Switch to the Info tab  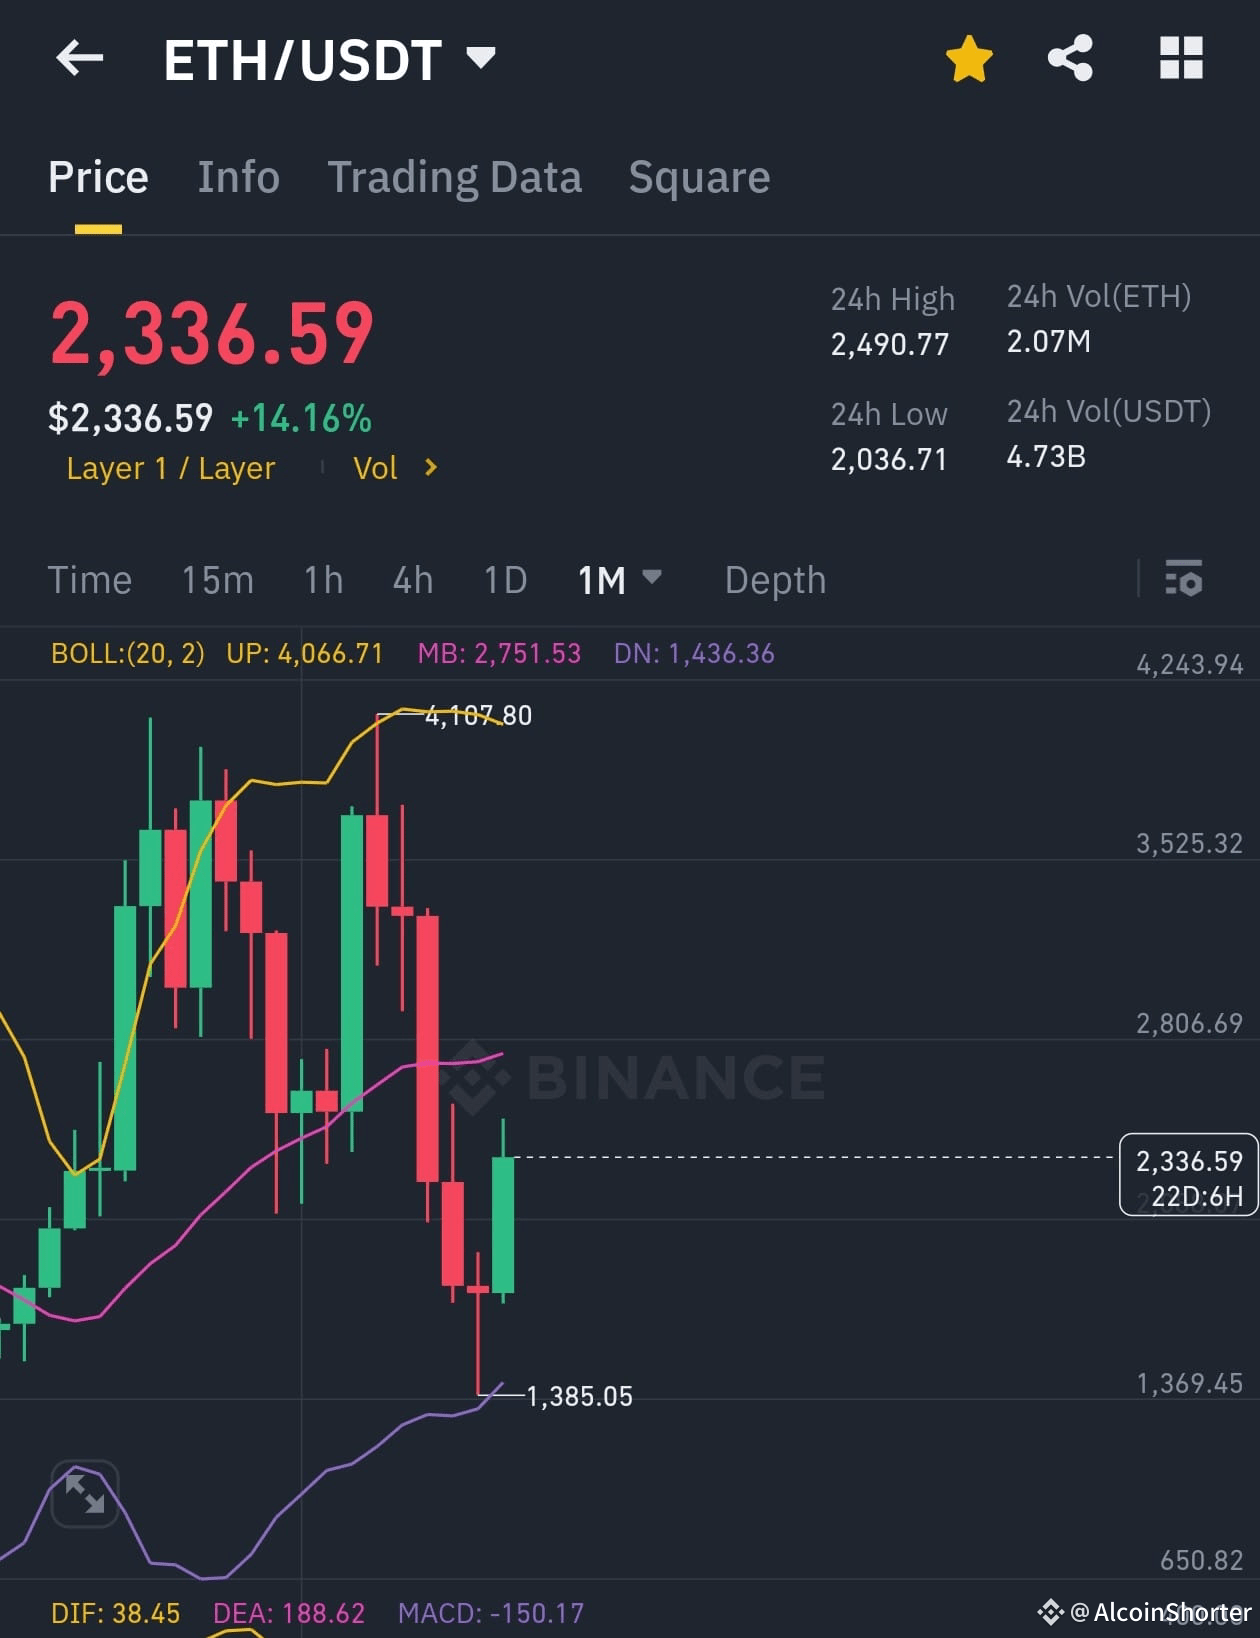click(x=238, y=177)
